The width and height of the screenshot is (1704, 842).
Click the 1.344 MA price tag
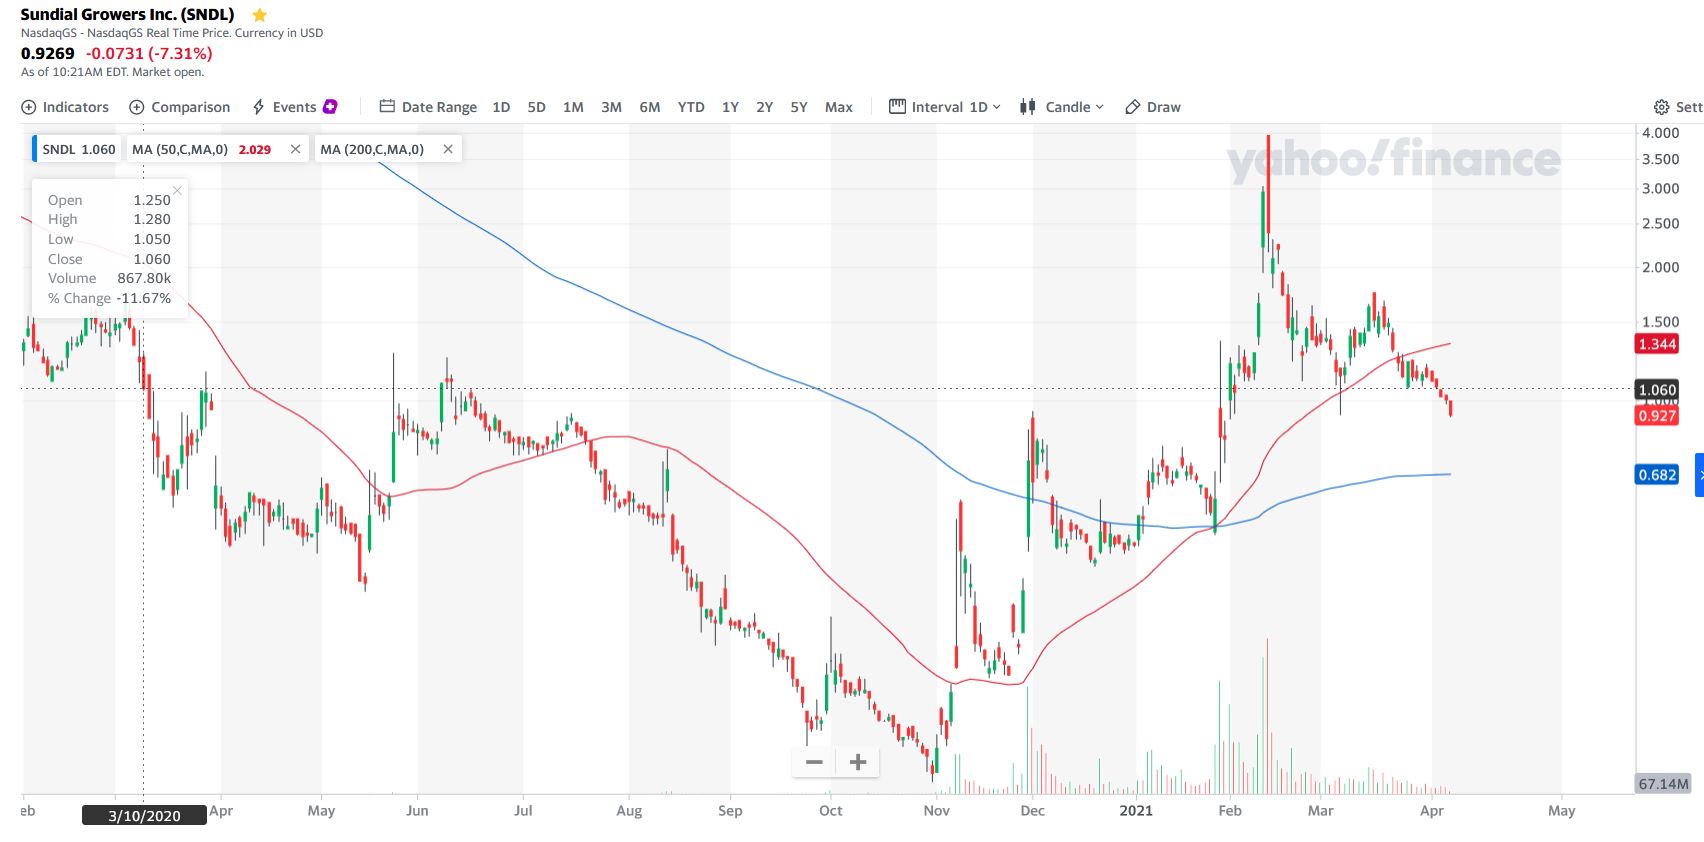click(1657, 344)
